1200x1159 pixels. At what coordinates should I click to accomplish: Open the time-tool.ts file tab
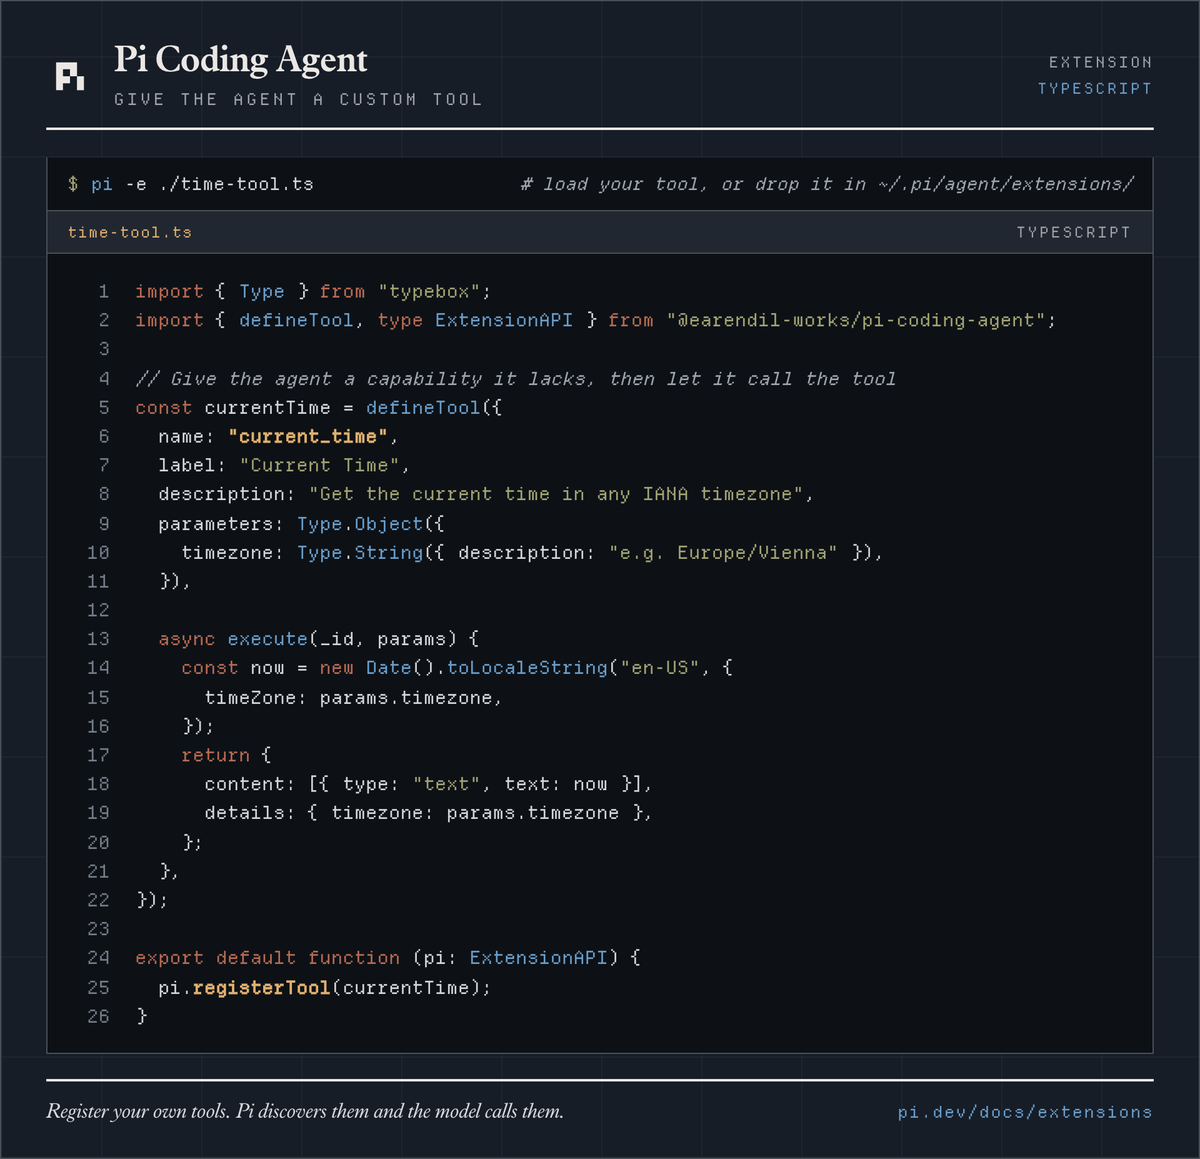point(130,232)
